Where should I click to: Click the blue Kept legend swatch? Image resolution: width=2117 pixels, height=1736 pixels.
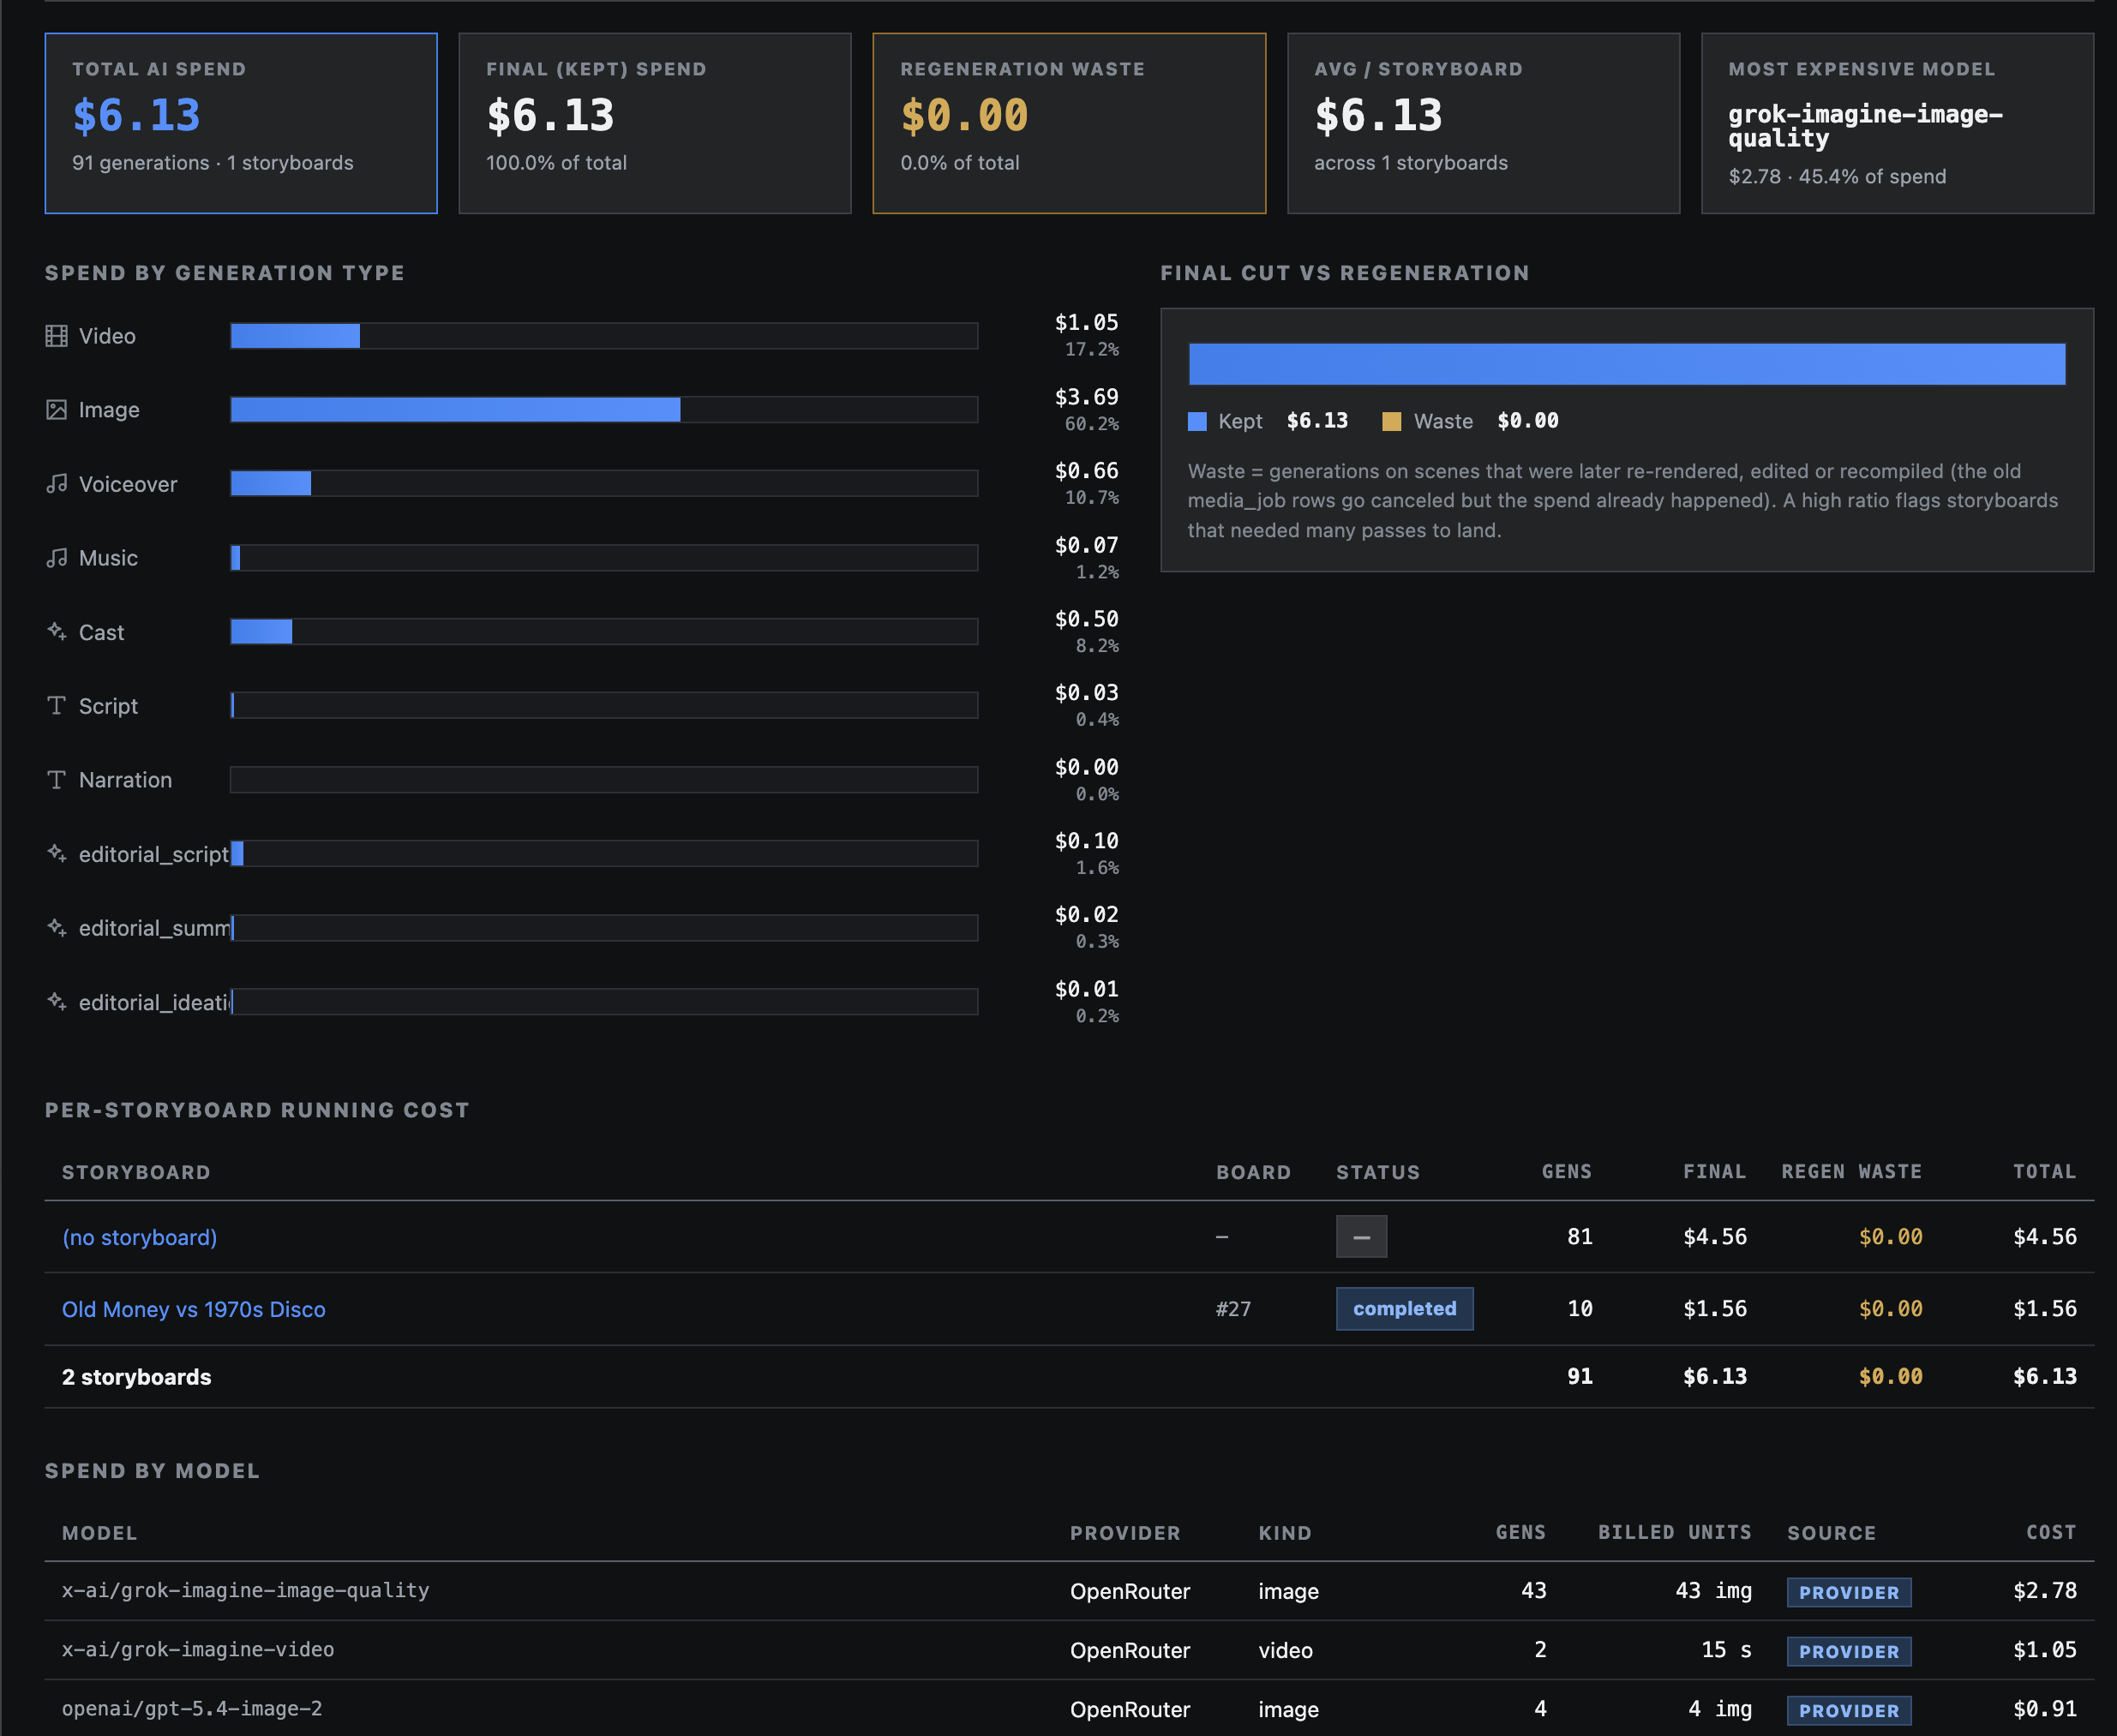1197,421
